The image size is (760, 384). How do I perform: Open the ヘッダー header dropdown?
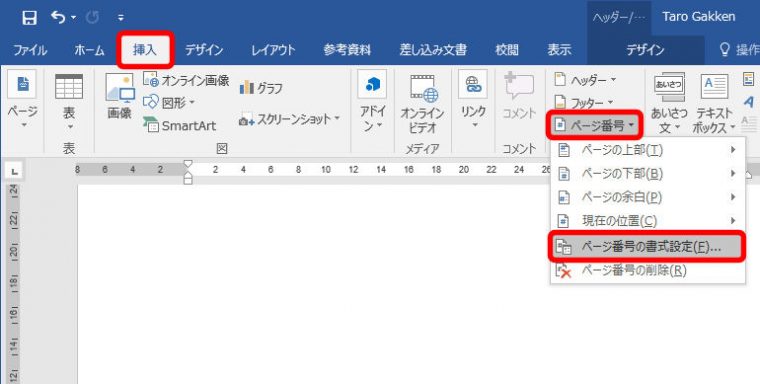click(585, 80)
